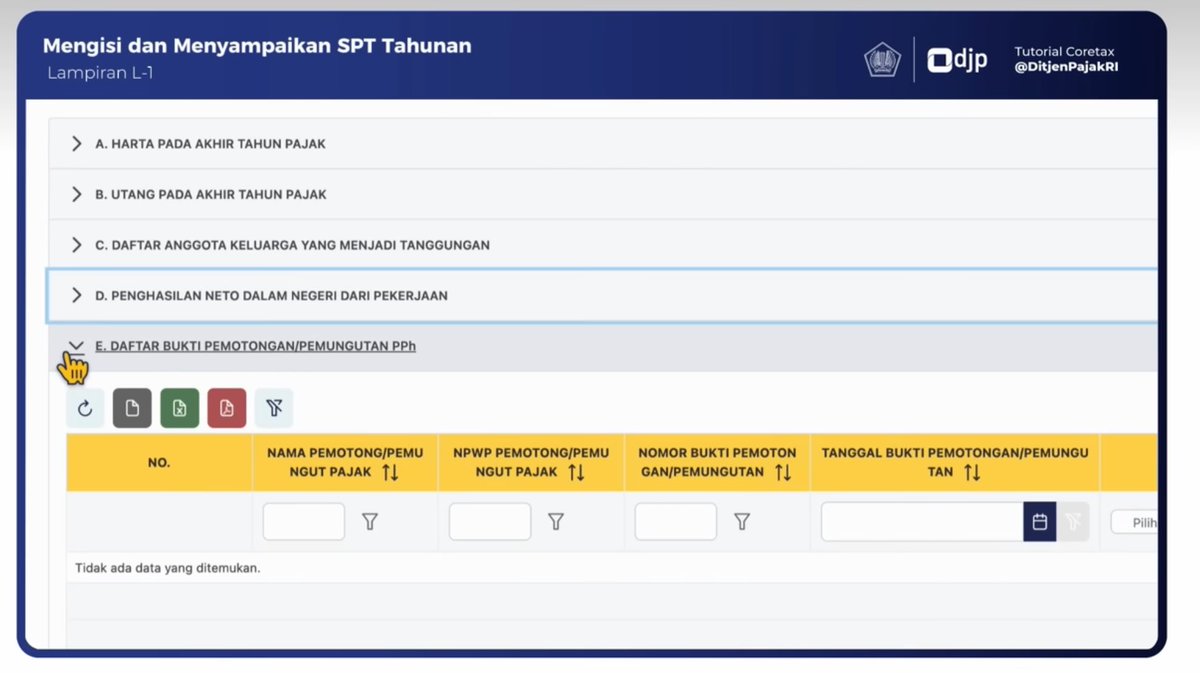Viewport: 1200px width, 673px height.
Task: Click the clear-filter funnel icon in the toolbar
Action: tap(273, 407)
